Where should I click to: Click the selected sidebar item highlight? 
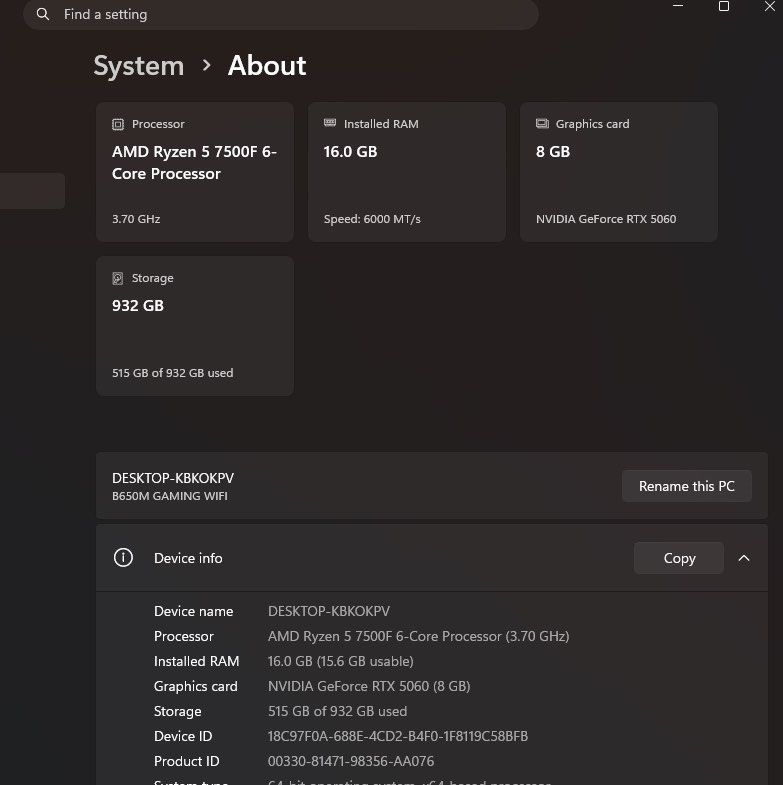click(x=32, y=191)
